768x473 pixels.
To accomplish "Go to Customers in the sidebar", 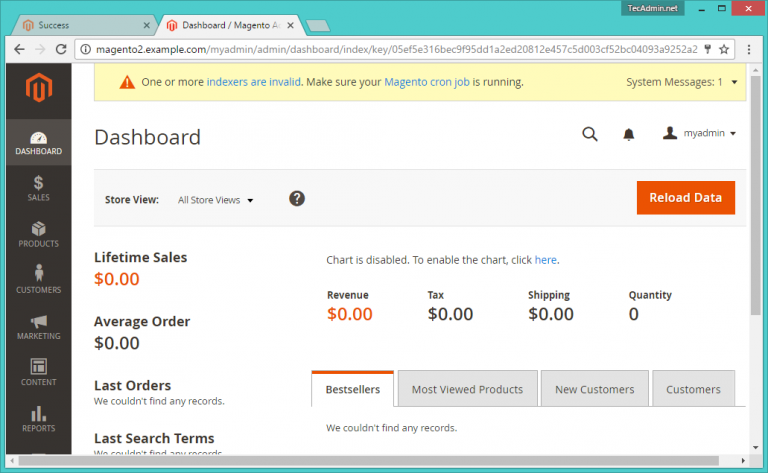I will 38,280.
